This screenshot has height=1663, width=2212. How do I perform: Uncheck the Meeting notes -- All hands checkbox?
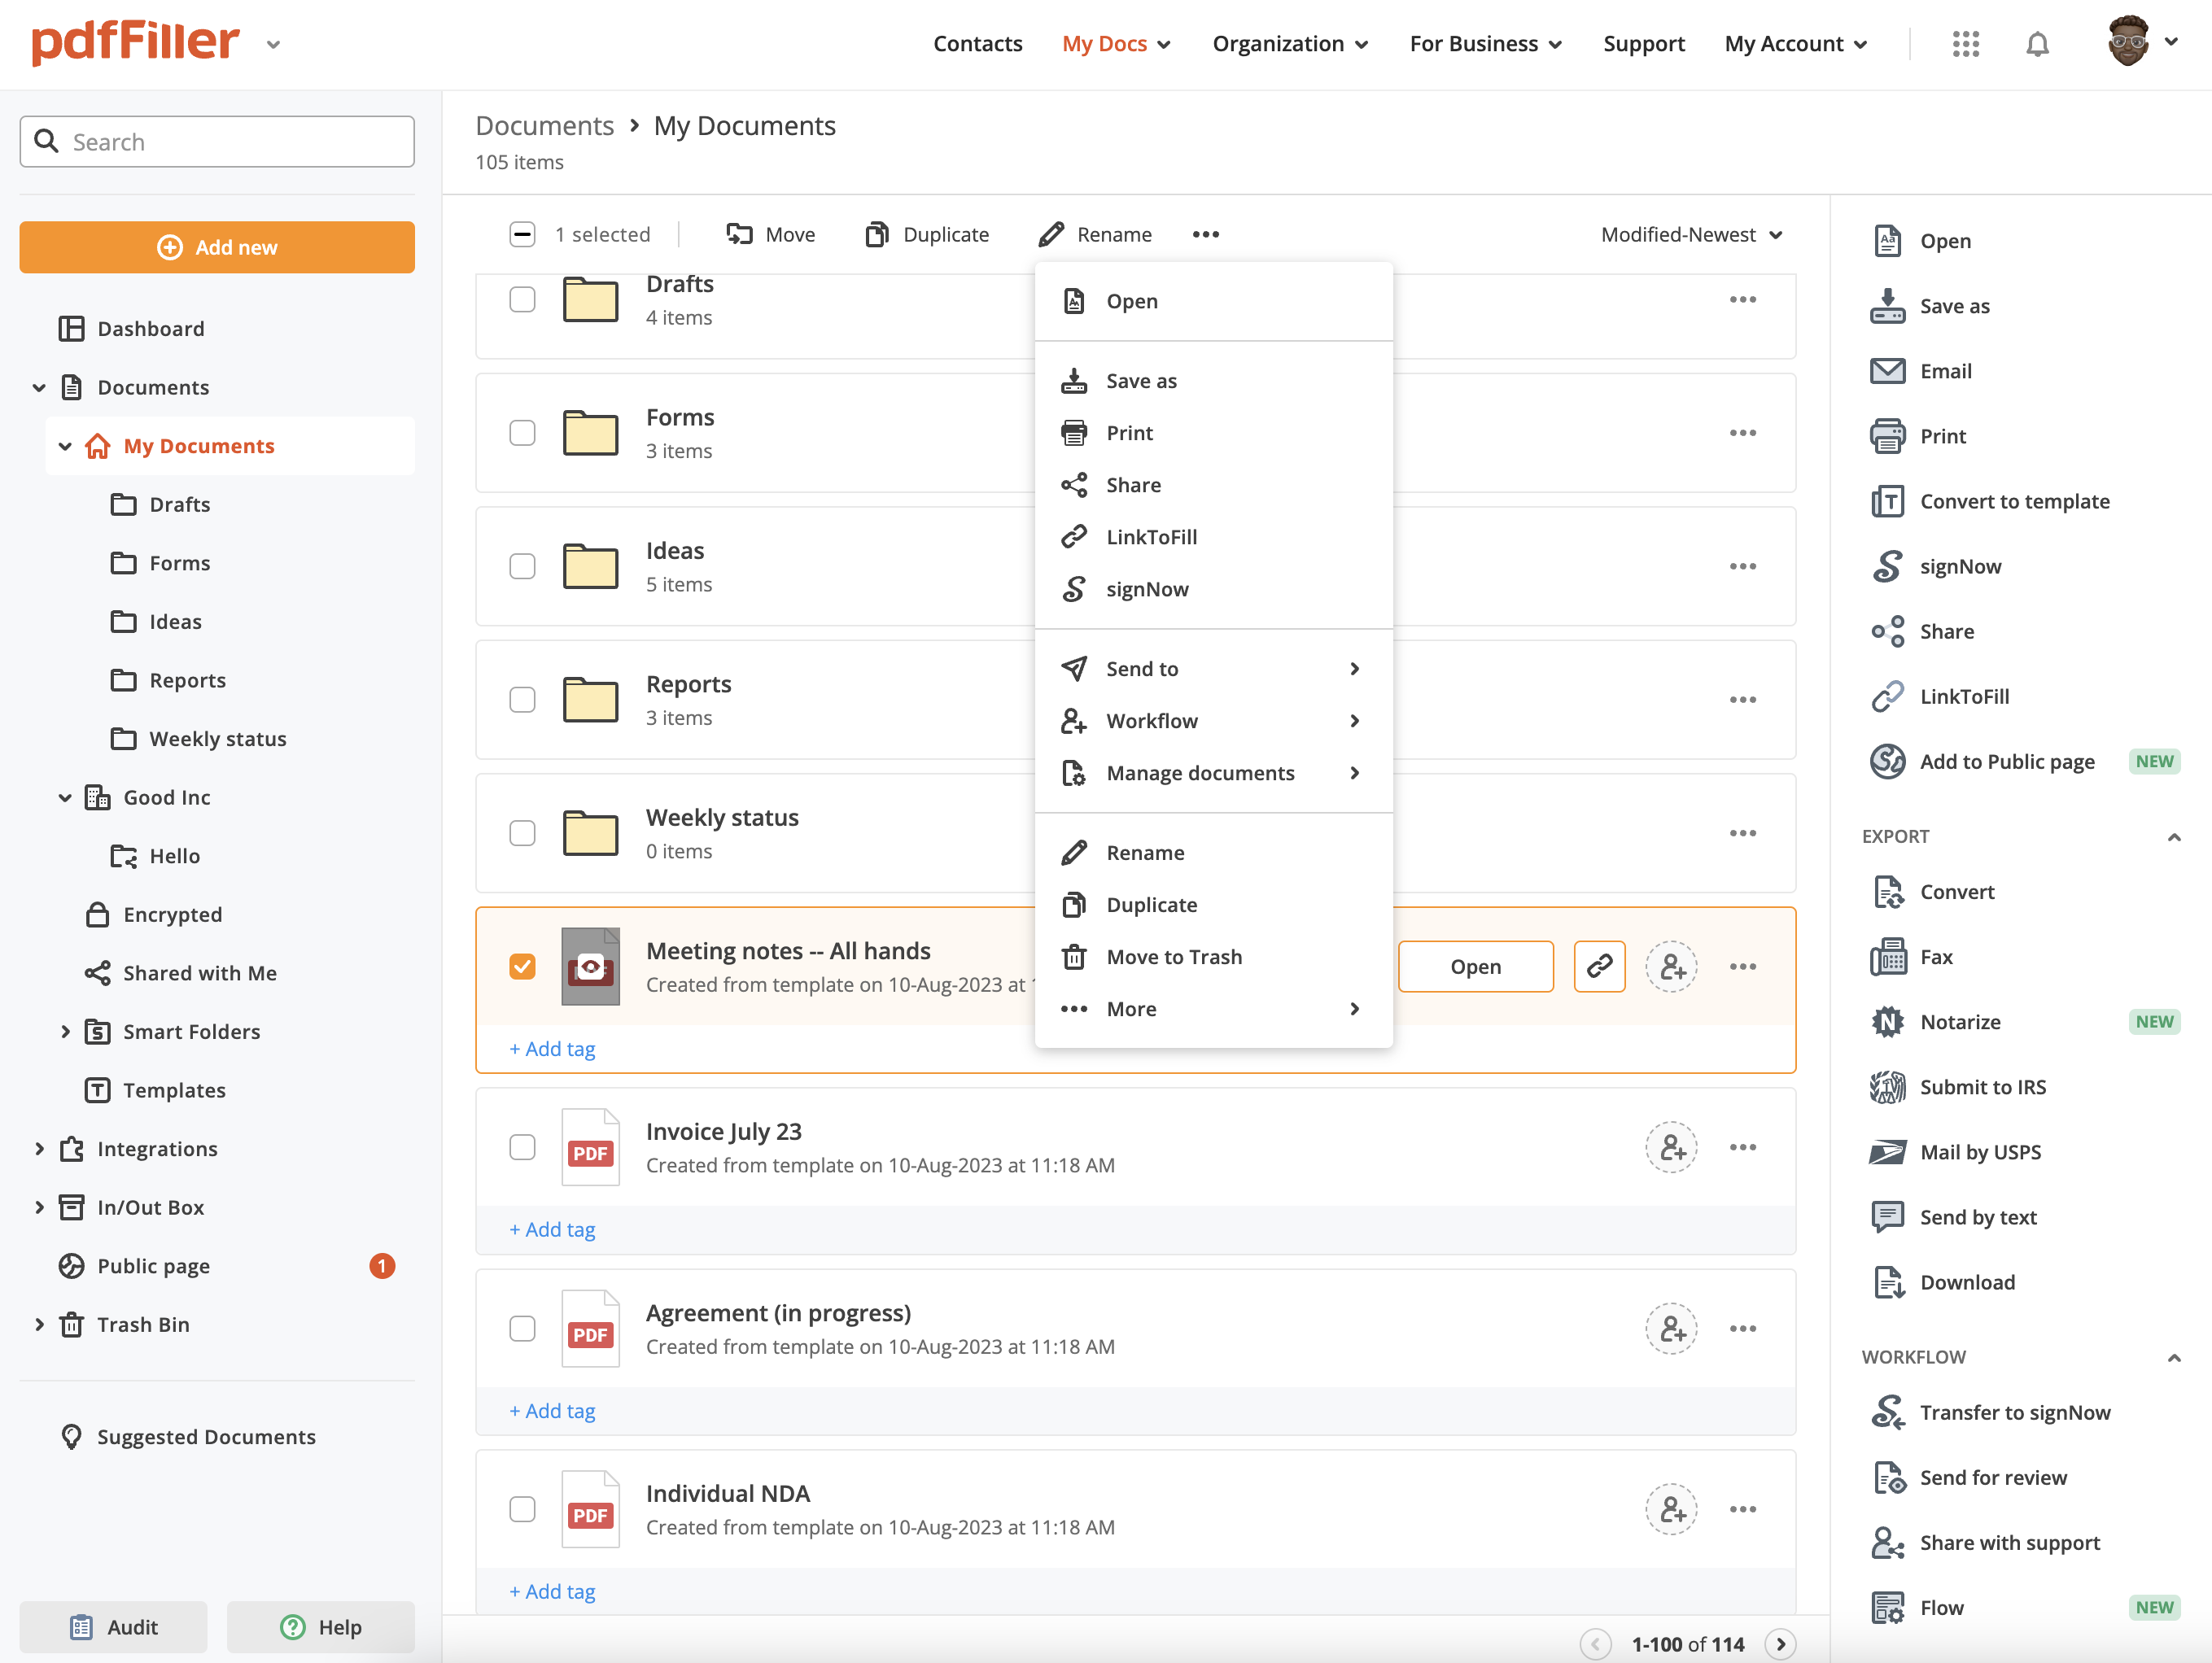522,966
